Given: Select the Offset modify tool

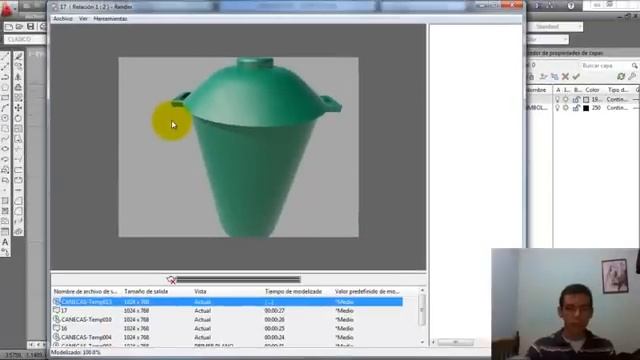Looking at the screenshot, I should (18, 87).
